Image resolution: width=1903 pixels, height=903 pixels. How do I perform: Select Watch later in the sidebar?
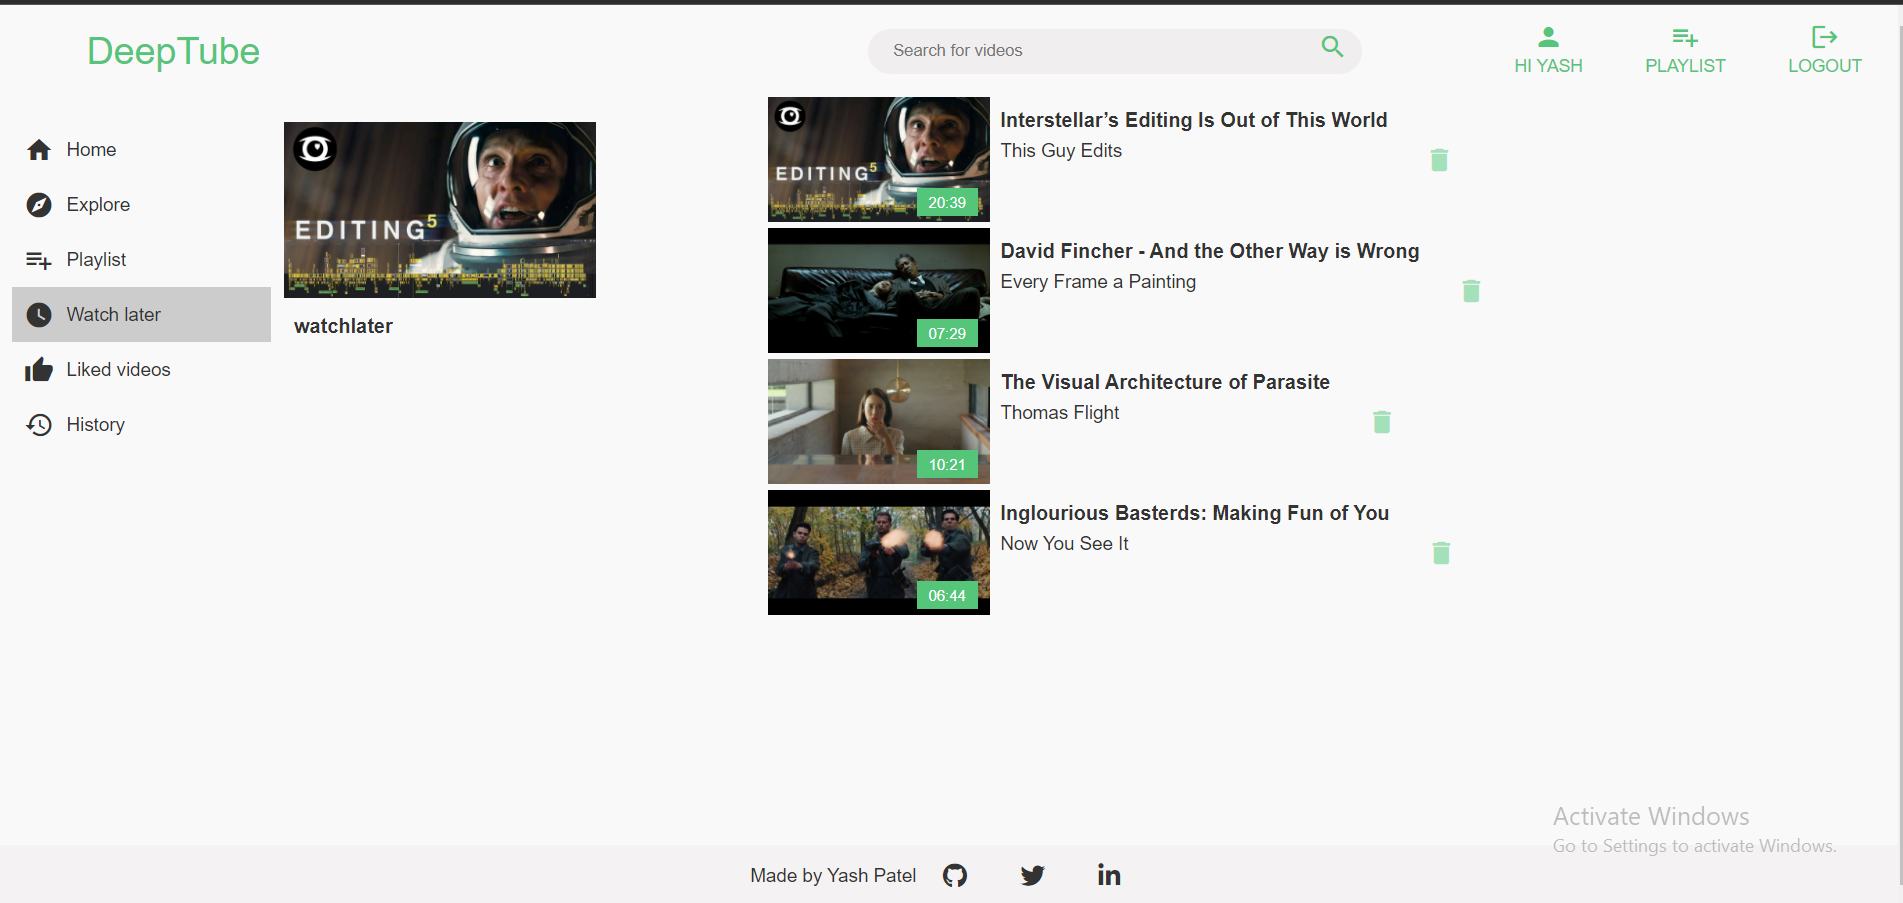click(141, 315)
